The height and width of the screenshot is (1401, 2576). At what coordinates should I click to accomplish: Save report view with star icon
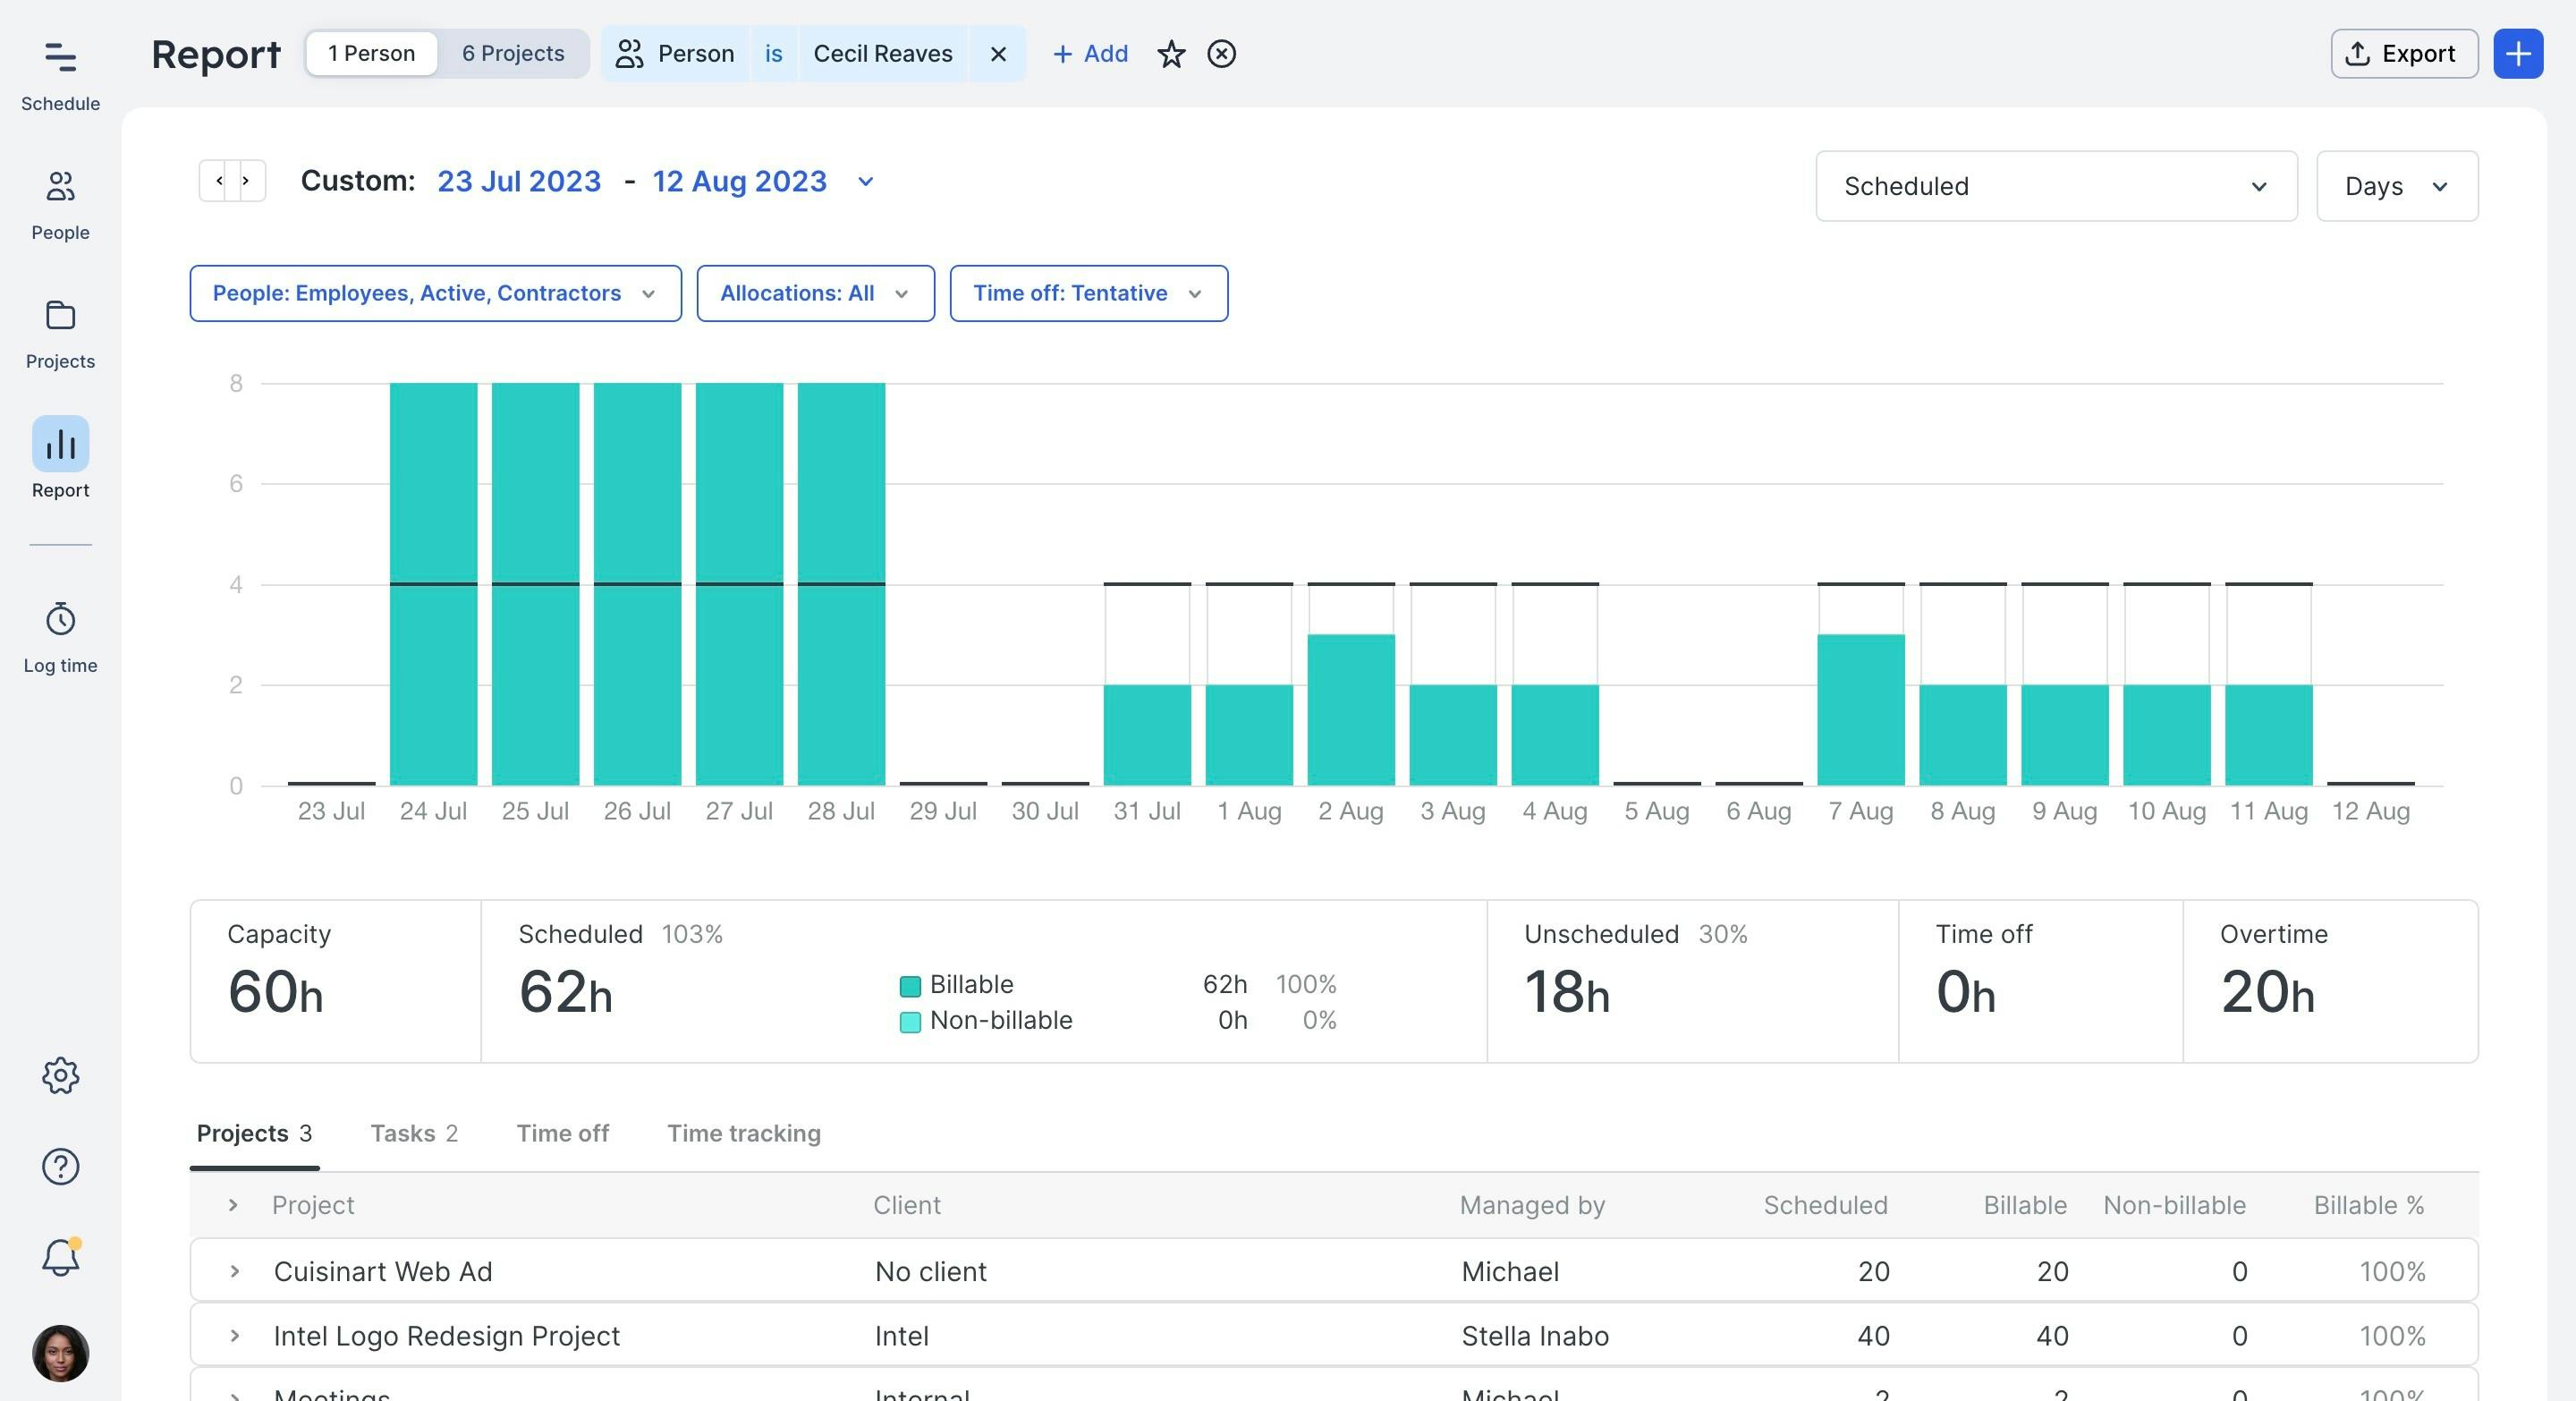click(1171, 54)
